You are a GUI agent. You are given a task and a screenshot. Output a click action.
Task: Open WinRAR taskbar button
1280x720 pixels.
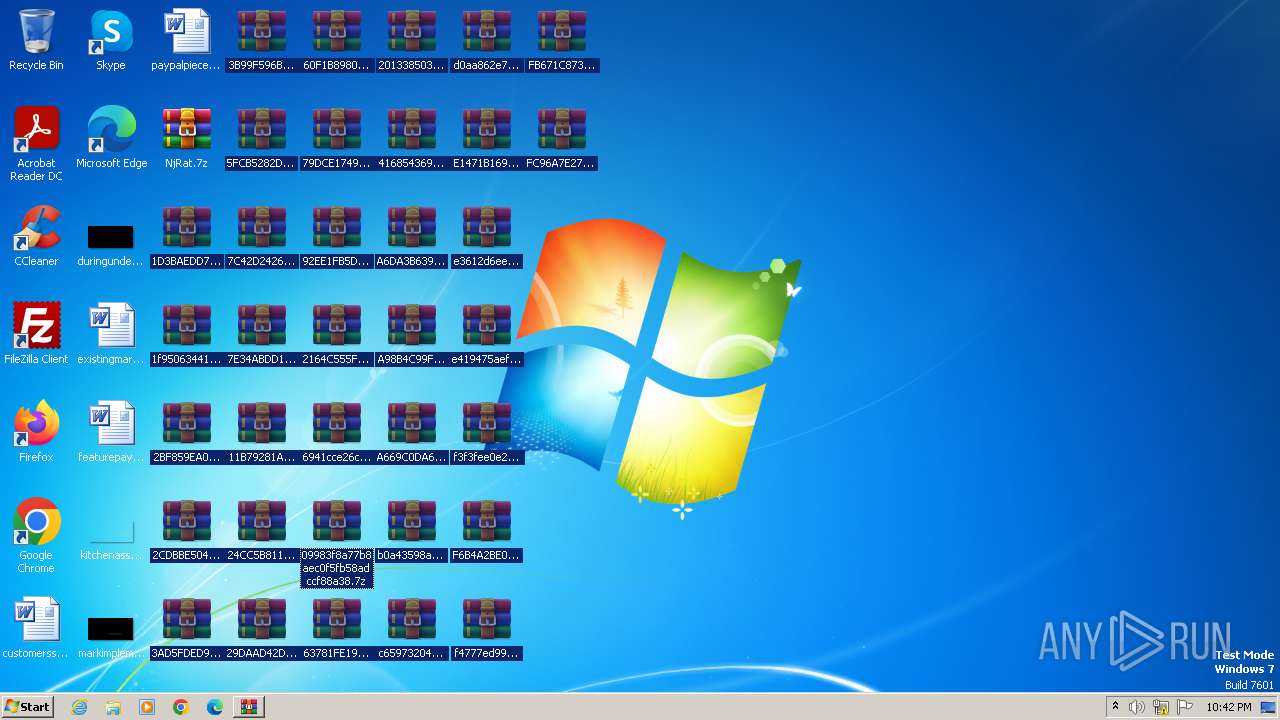click(248, 707)
